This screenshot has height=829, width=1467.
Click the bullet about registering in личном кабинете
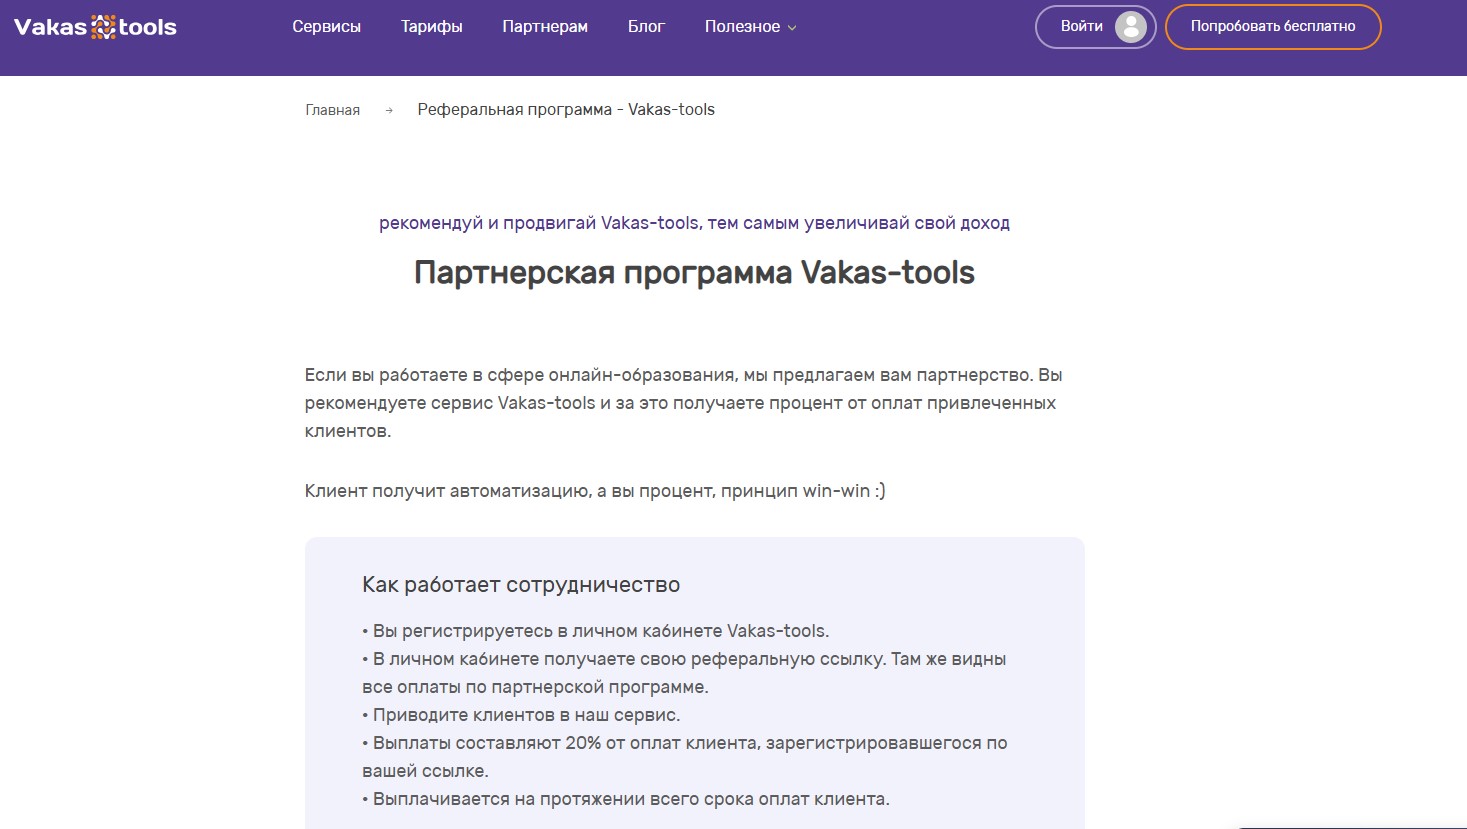[595, 631]
